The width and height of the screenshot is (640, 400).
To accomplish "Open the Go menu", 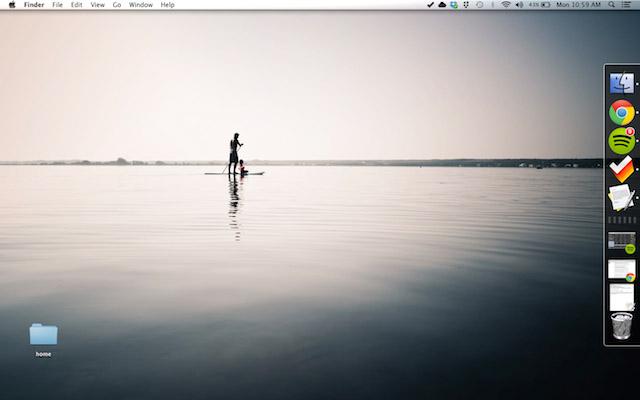I will [116, 5].
